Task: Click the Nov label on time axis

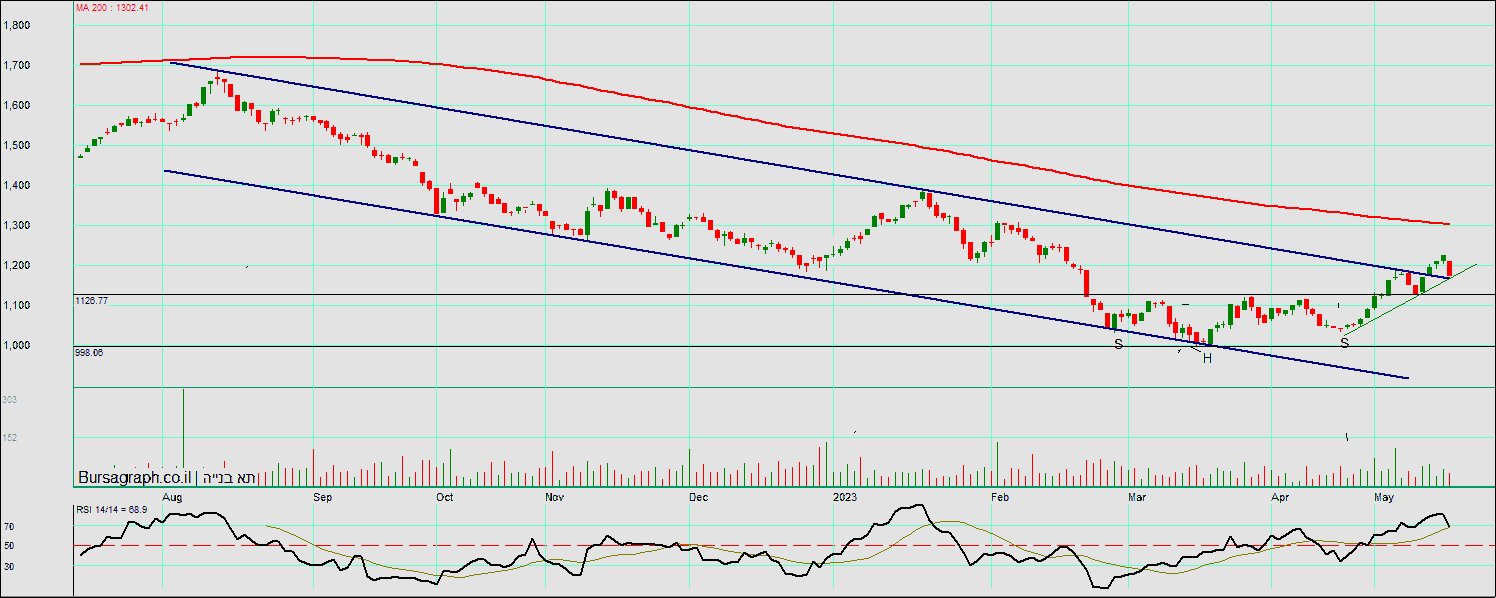Action: [x=555, y=497]
